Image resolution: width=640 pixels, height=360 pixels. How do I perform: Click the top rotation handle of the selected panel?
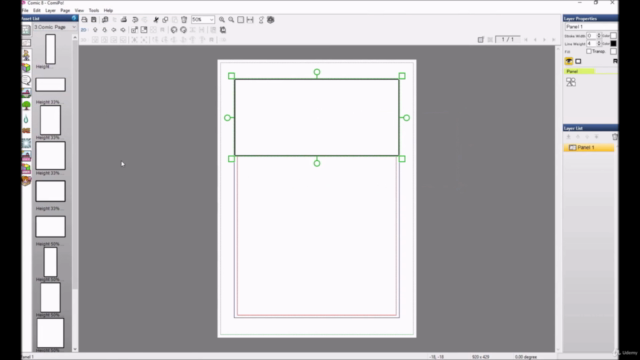317,72
